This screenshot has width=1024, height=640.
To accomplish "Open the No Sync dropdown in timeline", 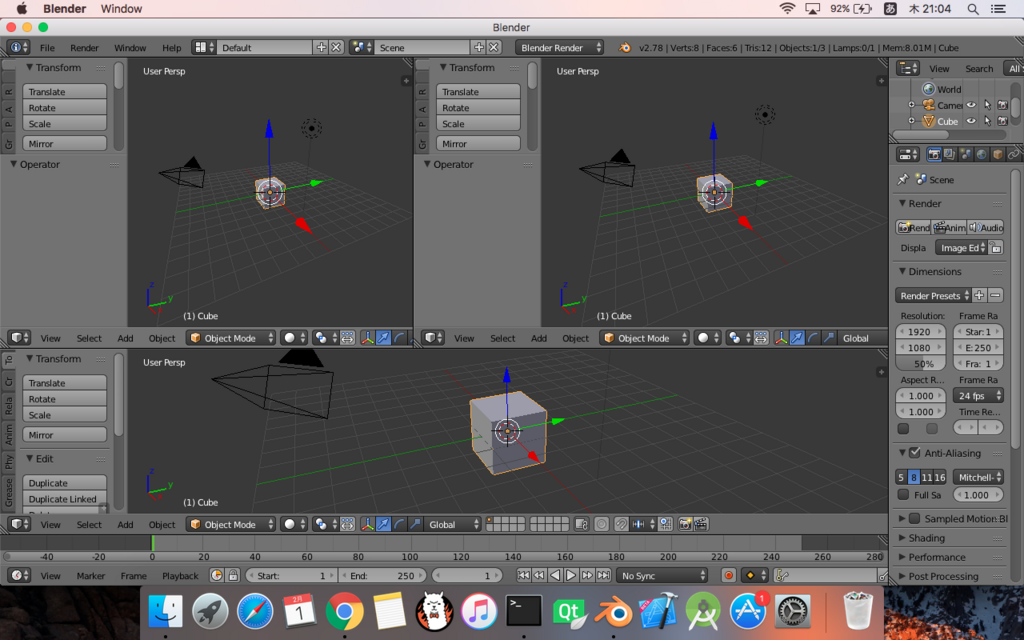I will point(663,575).
